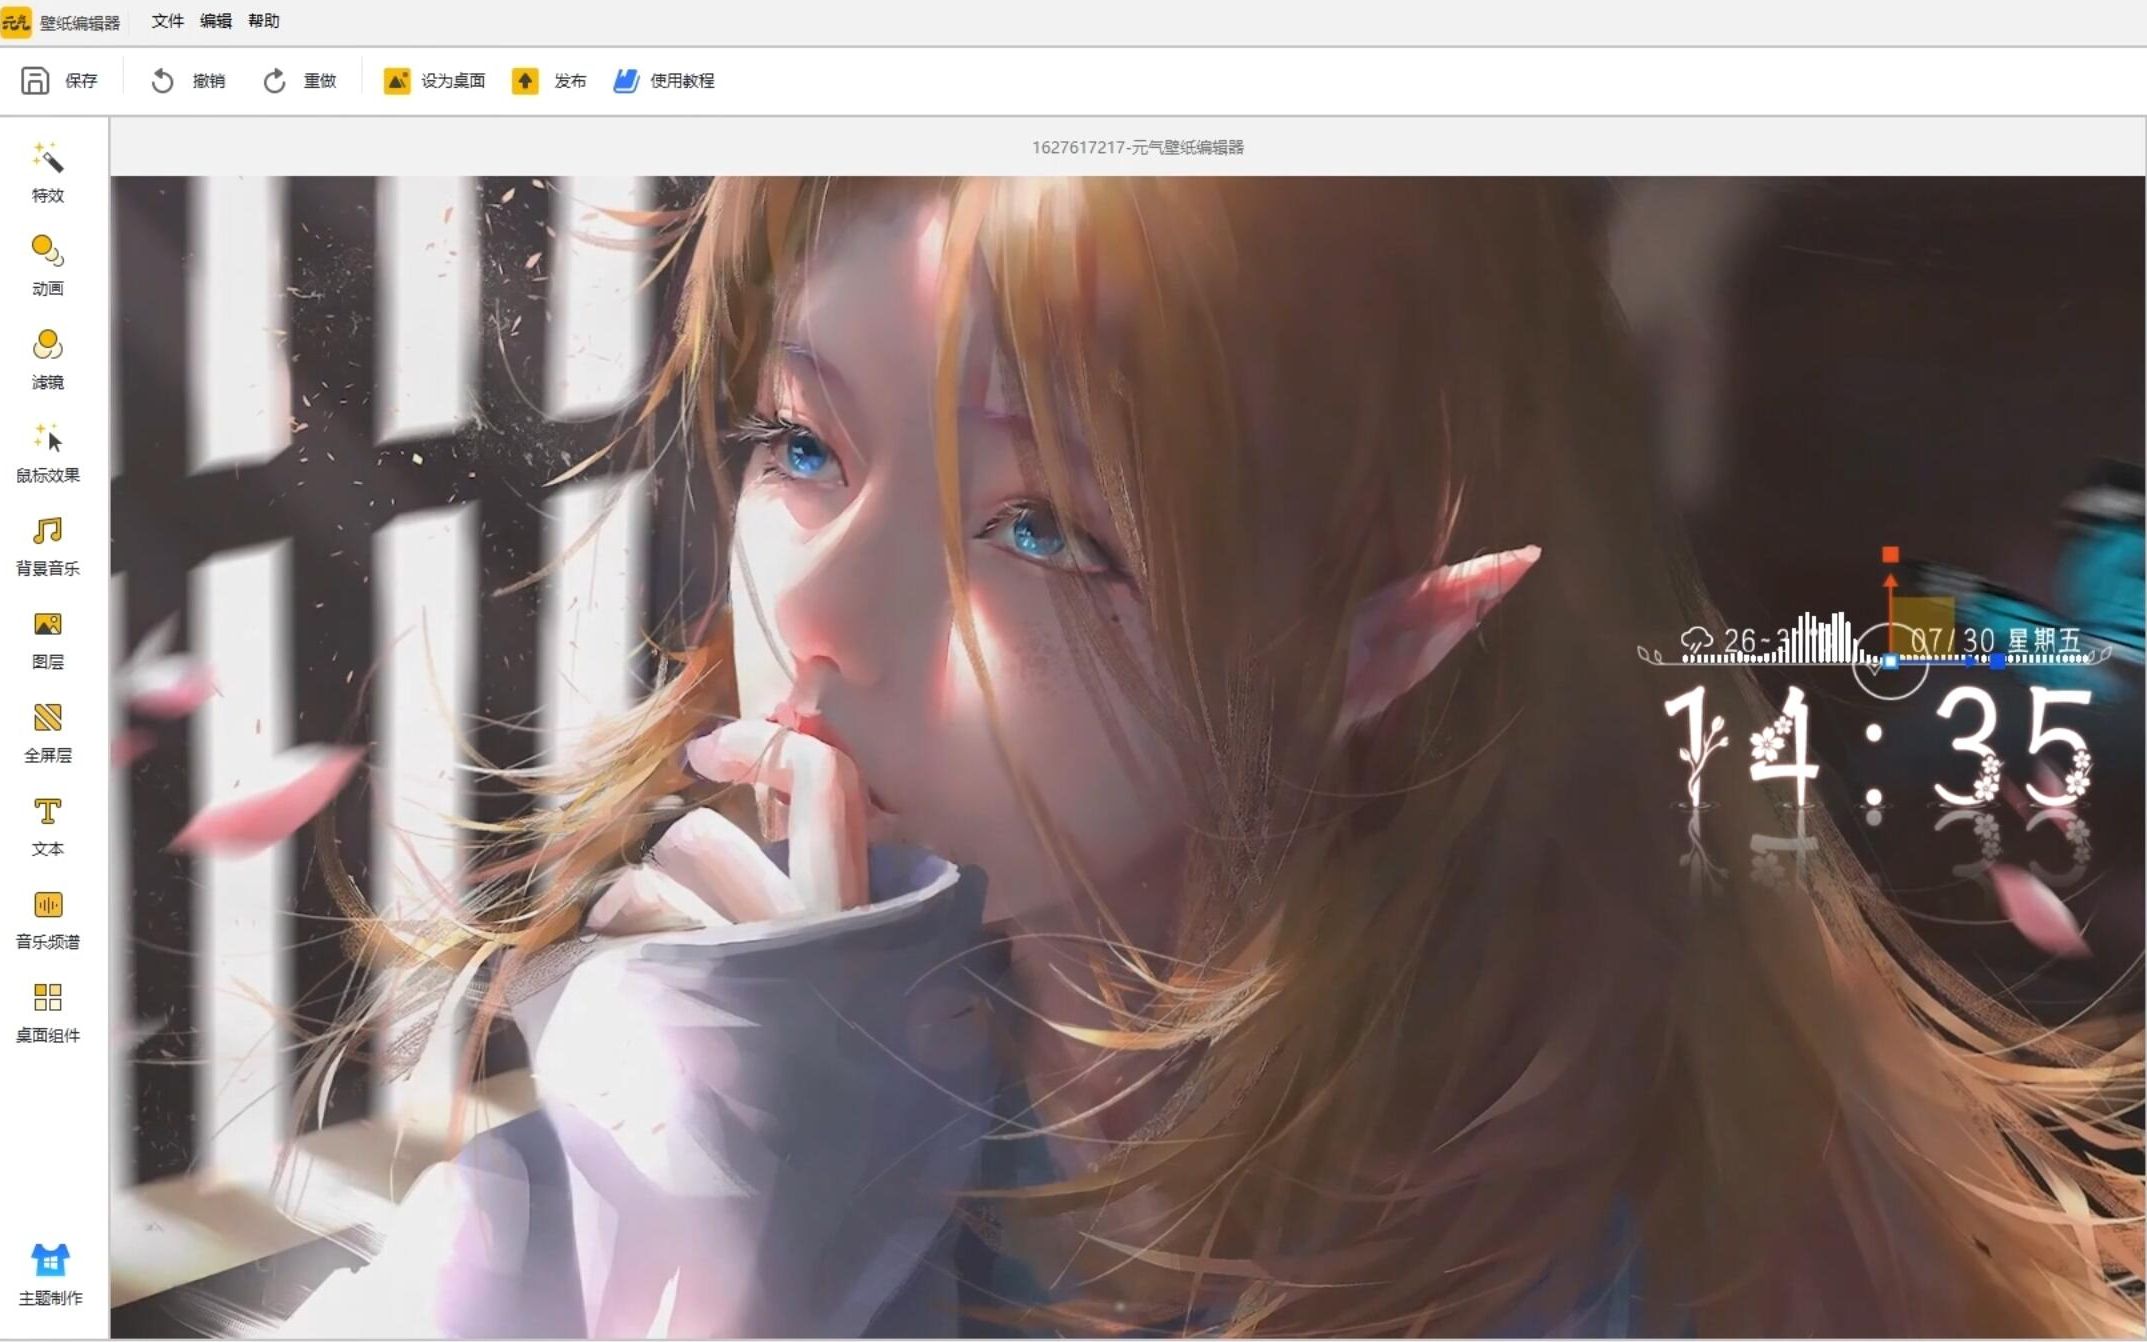Select the 07/30 星期五 date text
The image size is (2147, 1342).
click(1995, 640)
